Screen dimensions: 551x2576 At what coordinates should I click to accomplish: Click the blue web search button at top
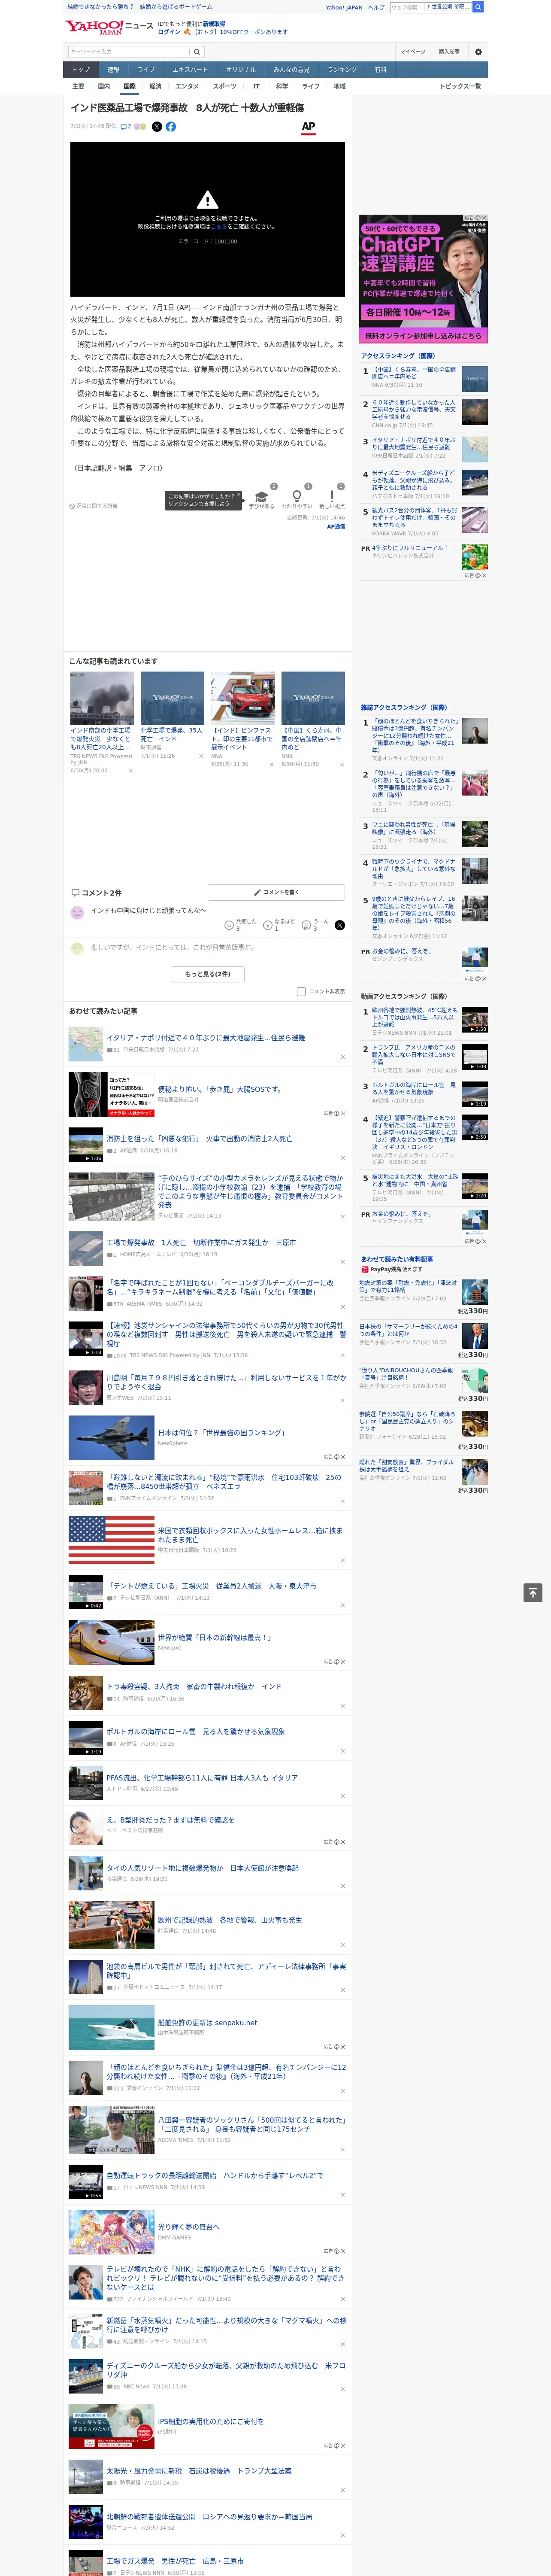(x=478, y=7)
